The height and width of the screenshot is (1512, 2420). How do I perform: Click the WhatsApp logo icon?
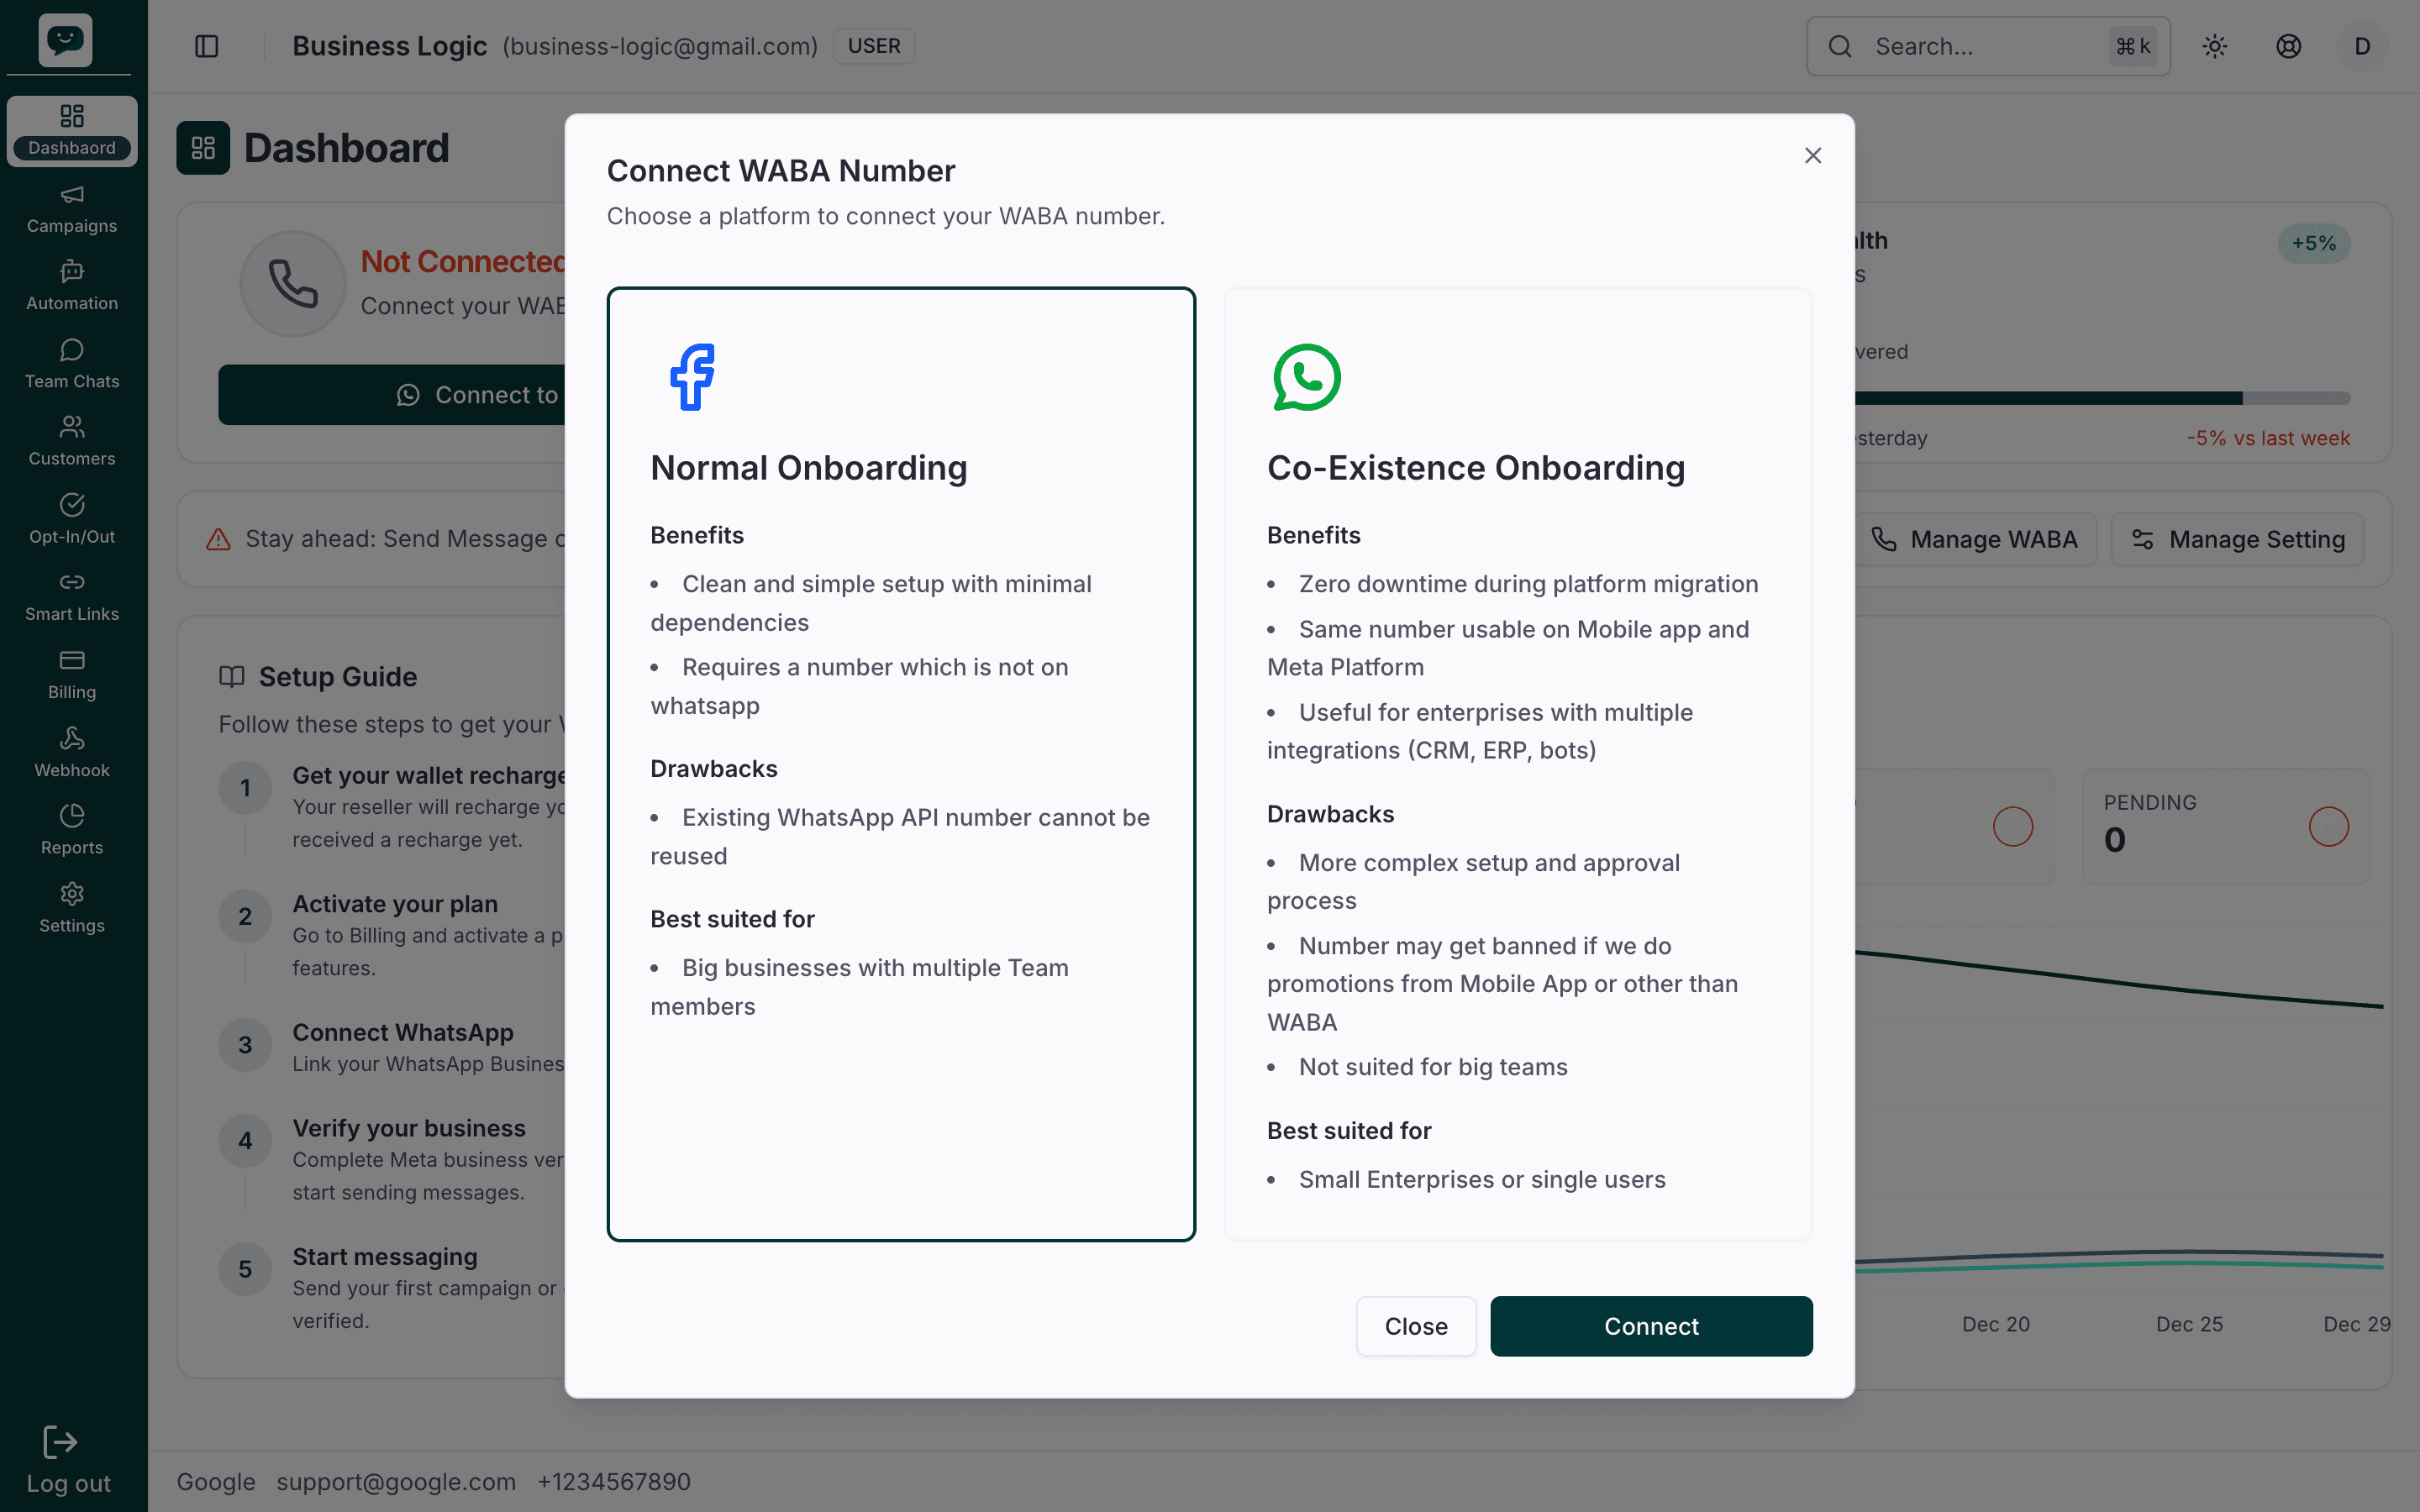1307,377
